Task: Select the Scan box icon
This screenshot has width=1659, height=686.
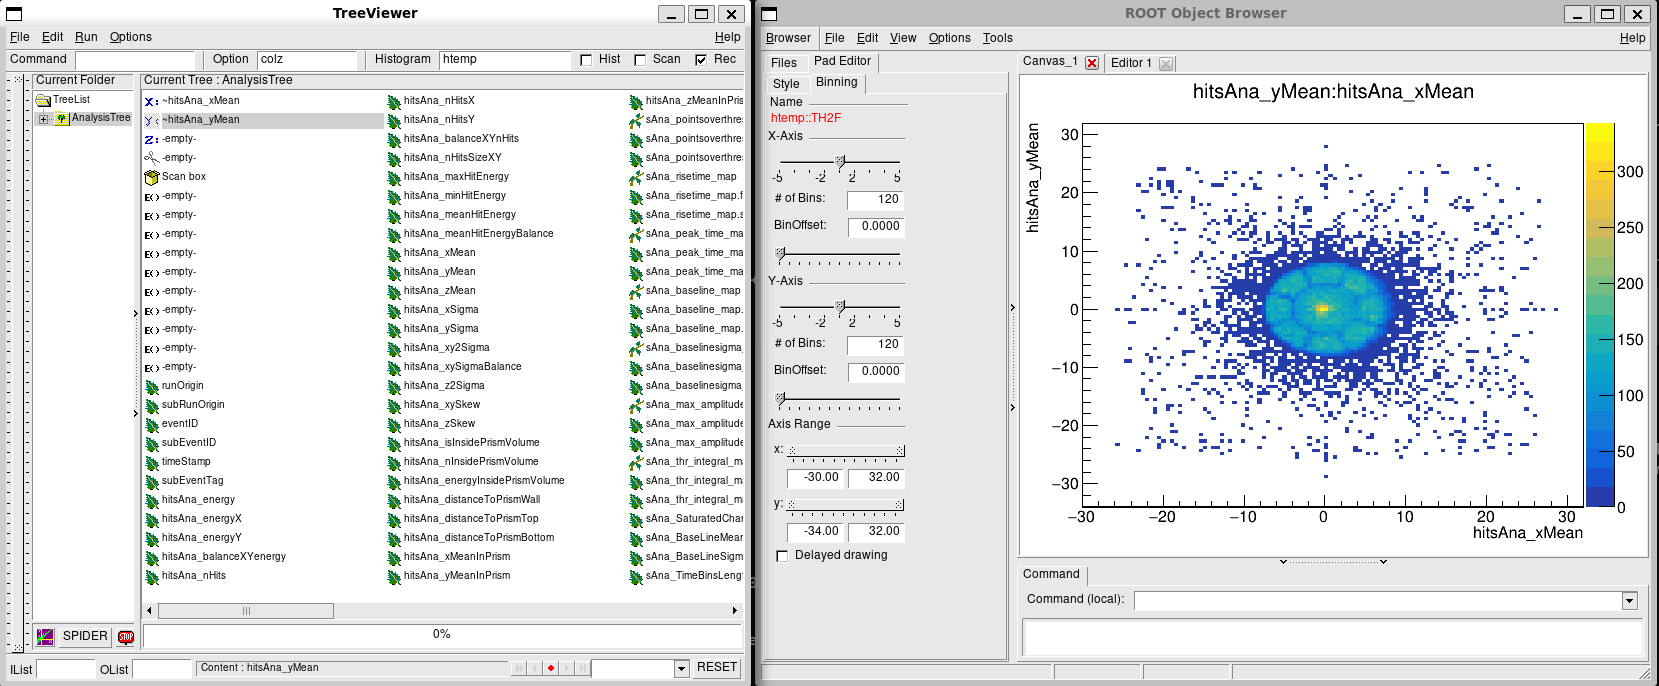Action: 152,177
